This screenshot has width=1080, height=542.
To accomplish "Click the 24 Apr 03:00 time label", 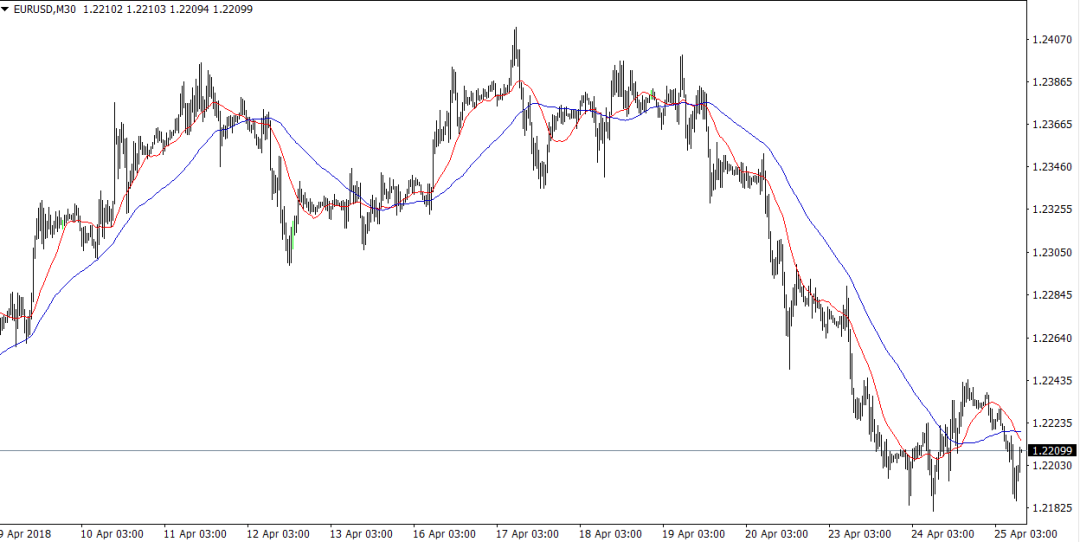I will pos(942,532).
